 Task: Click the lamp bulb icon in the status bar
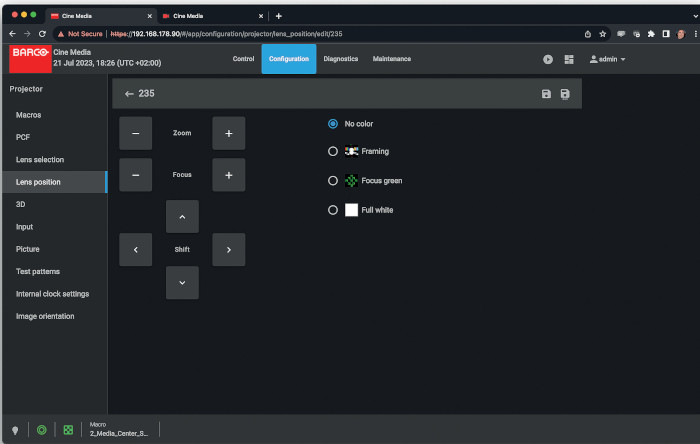(x=15, y=429)
